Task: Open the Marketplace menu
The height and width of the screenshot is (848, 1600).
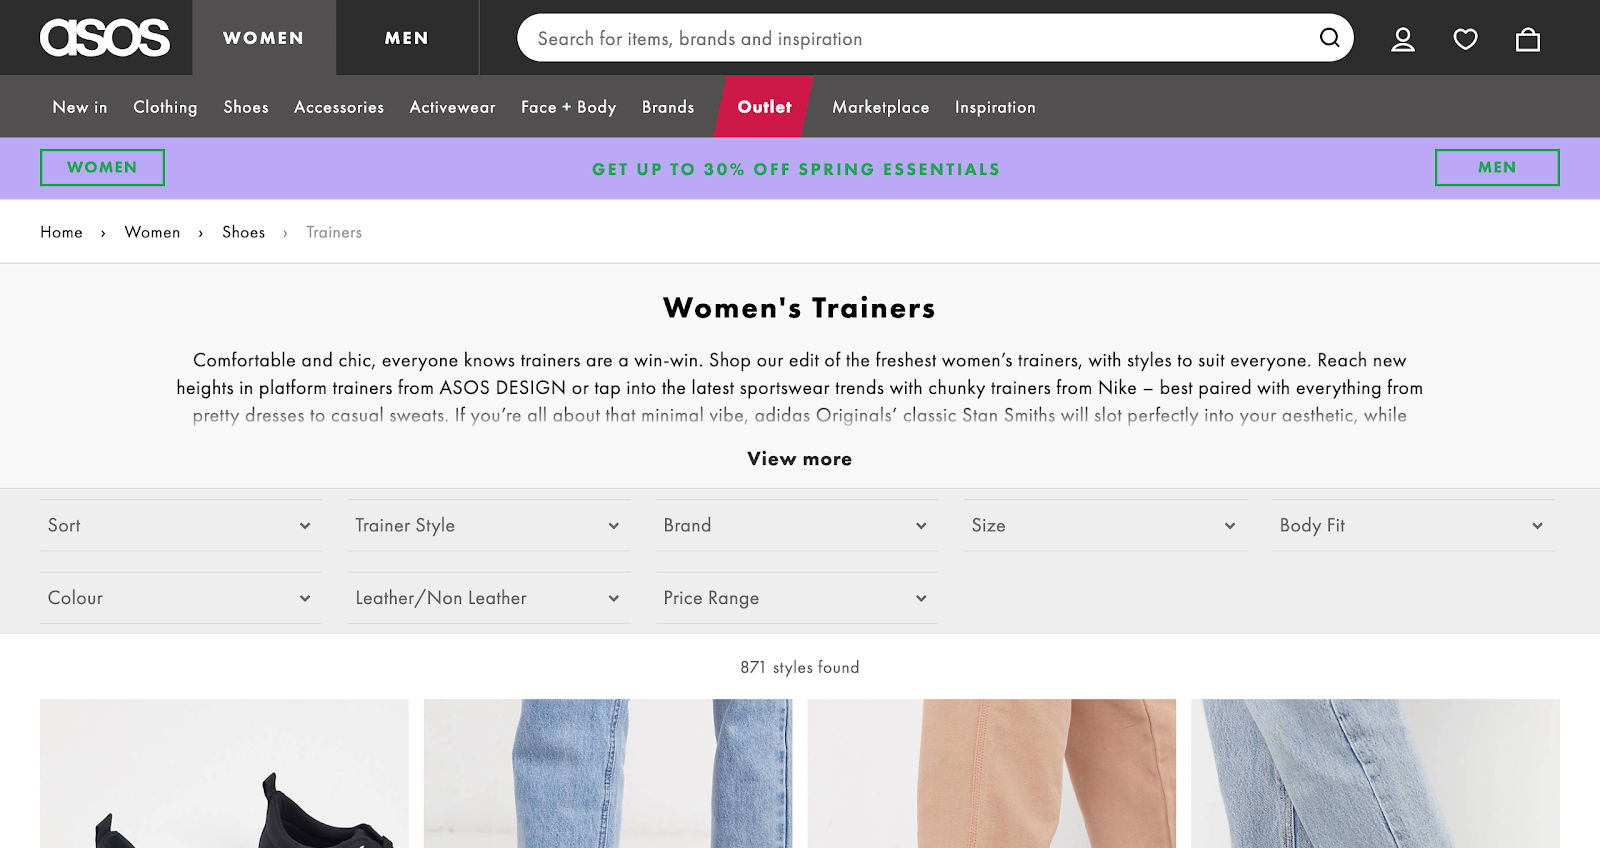Action: (881, 107)
